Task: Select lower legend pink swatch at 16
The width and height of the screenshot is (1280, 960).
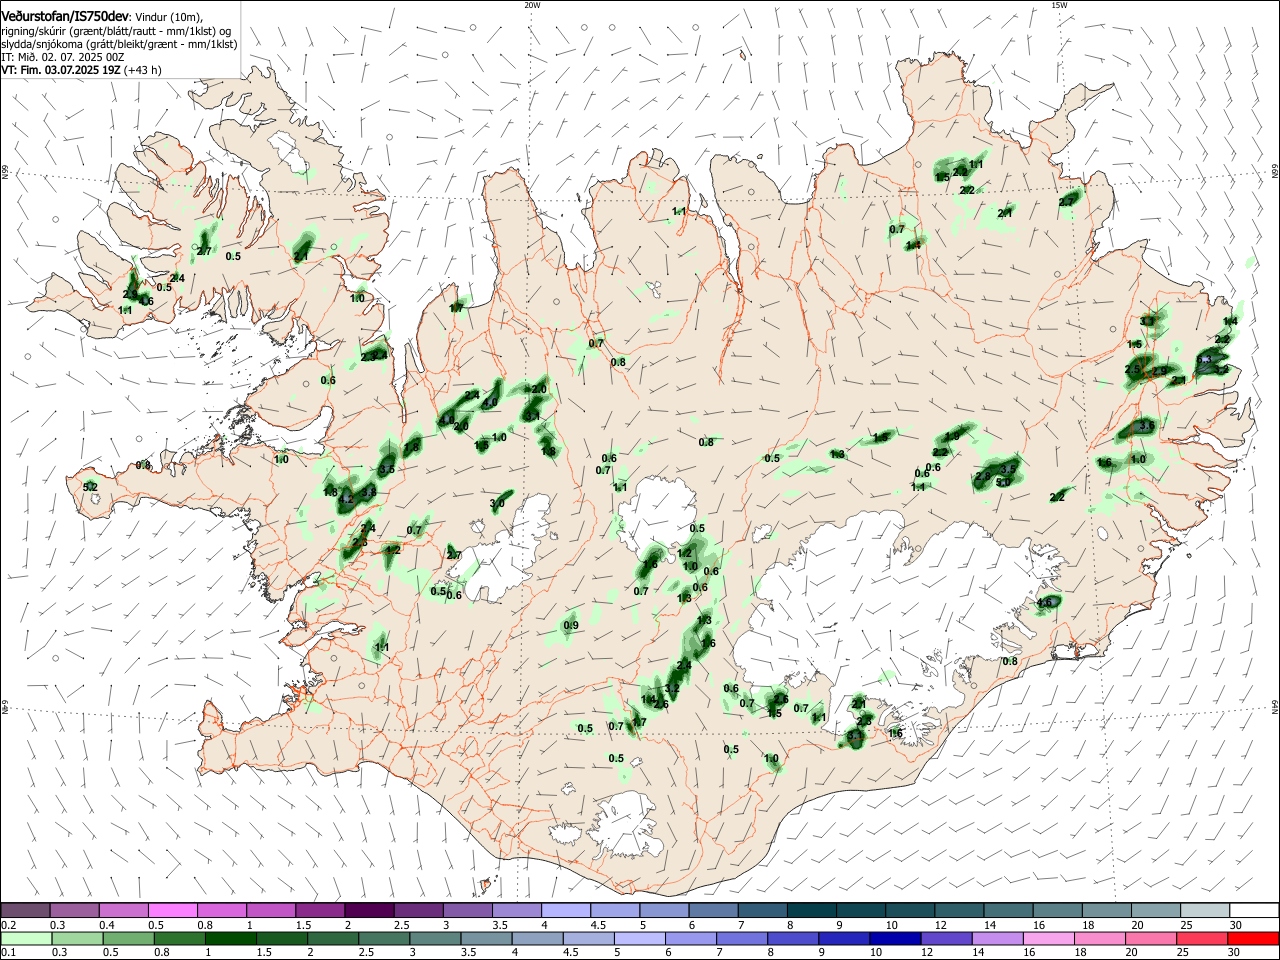Action: 1047,938
